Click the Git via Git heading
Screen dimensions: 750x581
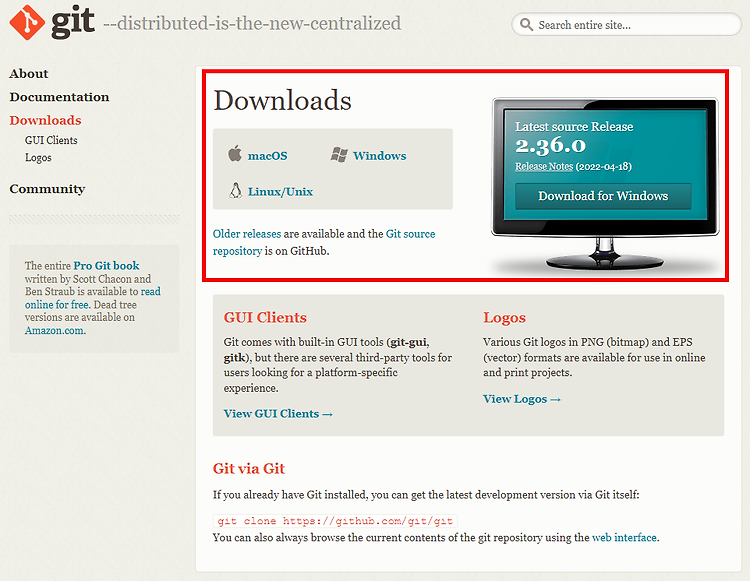tap(249, 469)
